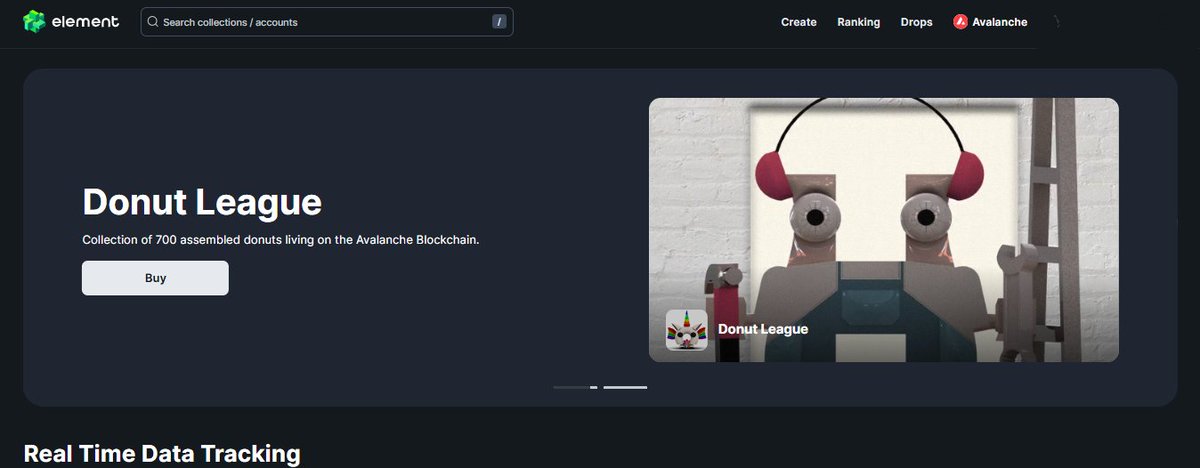
Task: Open the Donut League robot artwork
Action: tap(884, 229)
